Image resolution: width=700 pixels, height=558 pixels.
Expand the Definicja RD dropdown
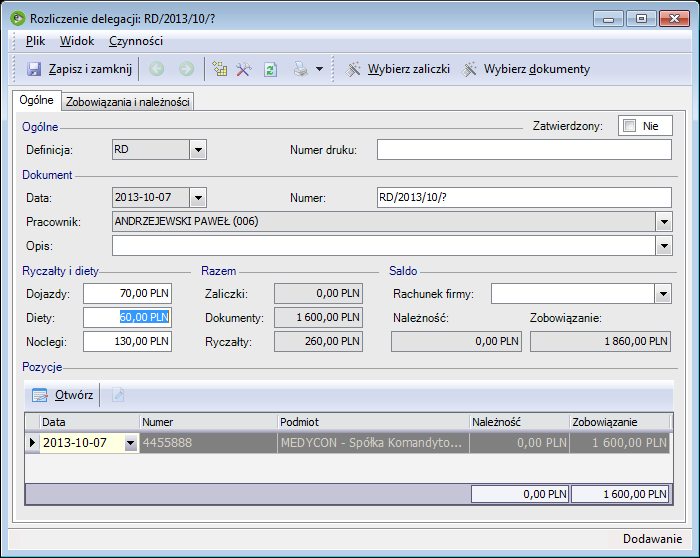[x=198, y=150]
